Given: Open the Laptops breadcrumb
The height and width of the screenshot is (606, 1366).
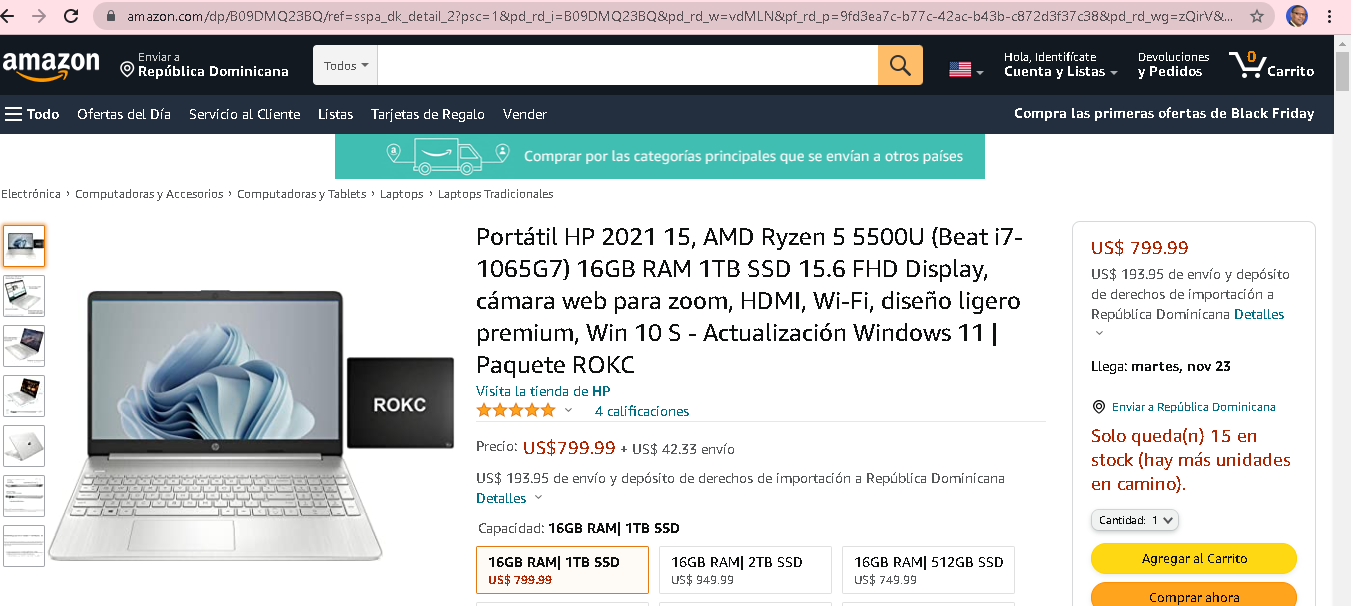Looking at the screenshot, I should click(x=401, y=194).
